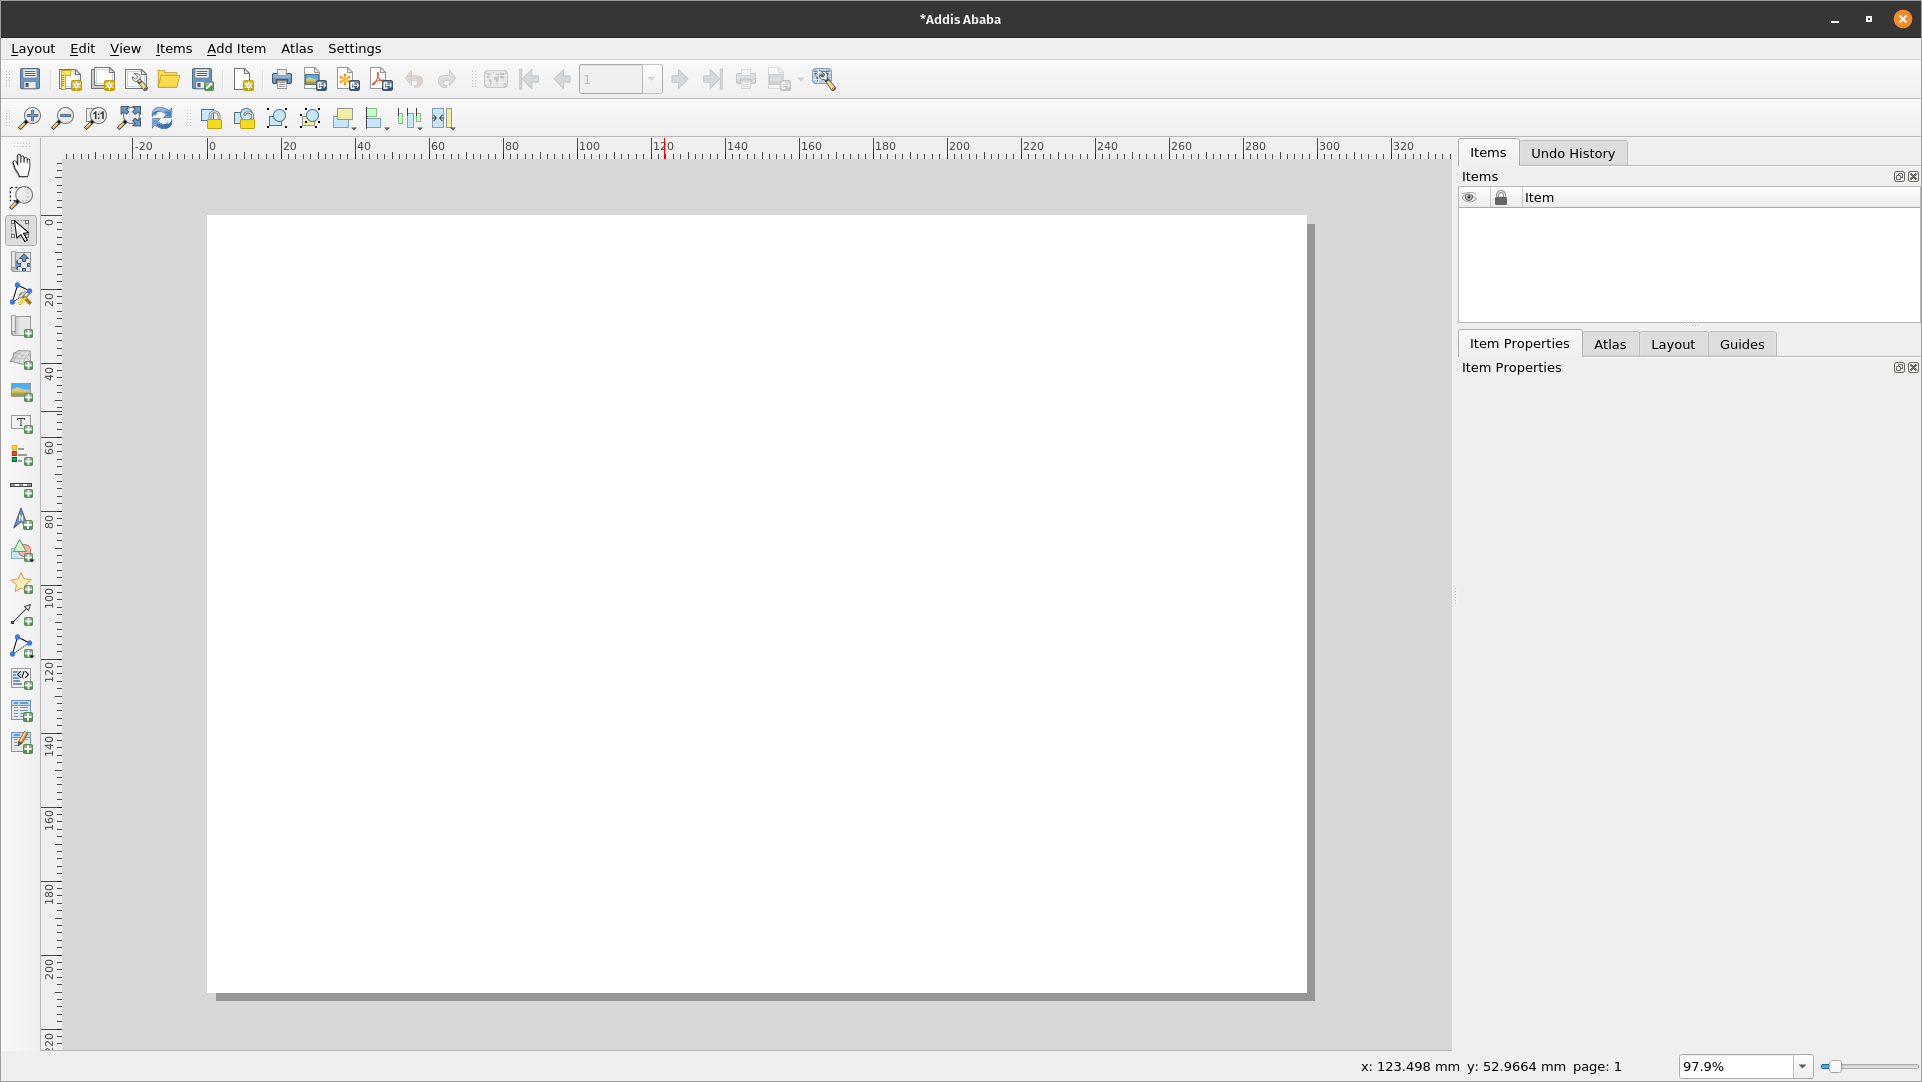Add a legend item
Screen dimensions: 1922x1082
click(x=21, y=455)
